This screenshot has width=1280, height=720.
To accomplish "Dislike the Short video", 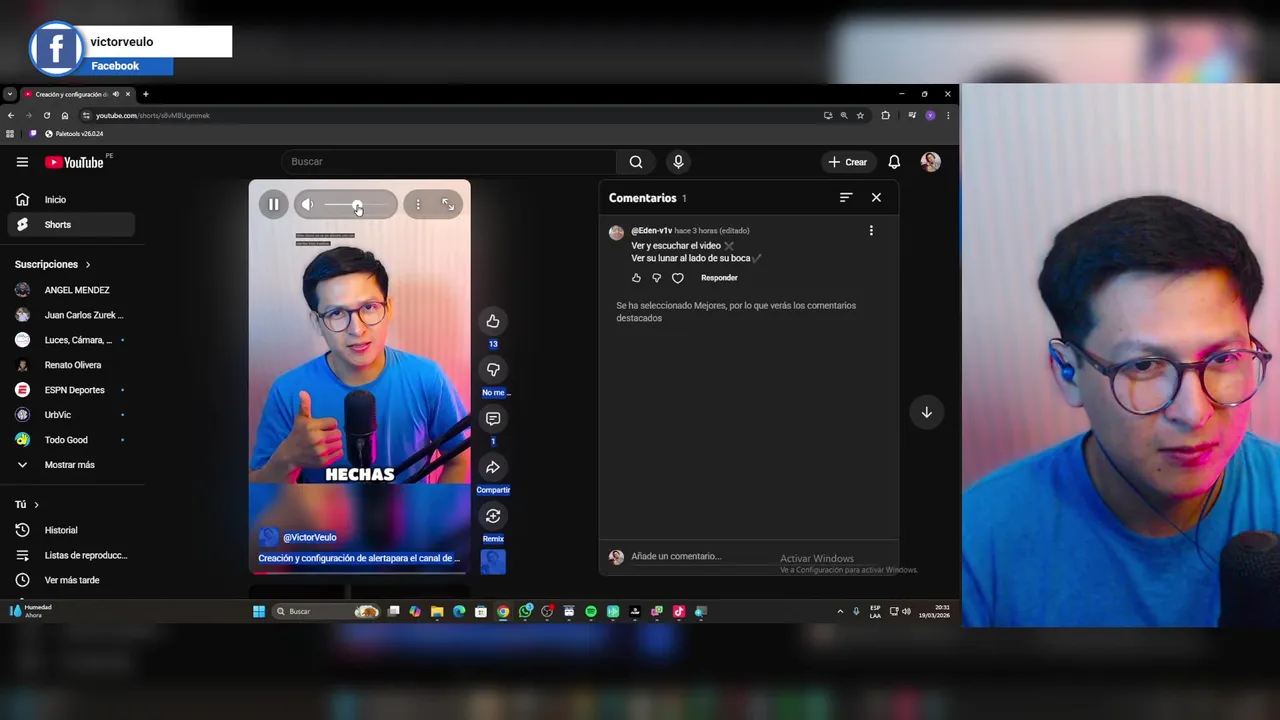I will pos(493,370).
